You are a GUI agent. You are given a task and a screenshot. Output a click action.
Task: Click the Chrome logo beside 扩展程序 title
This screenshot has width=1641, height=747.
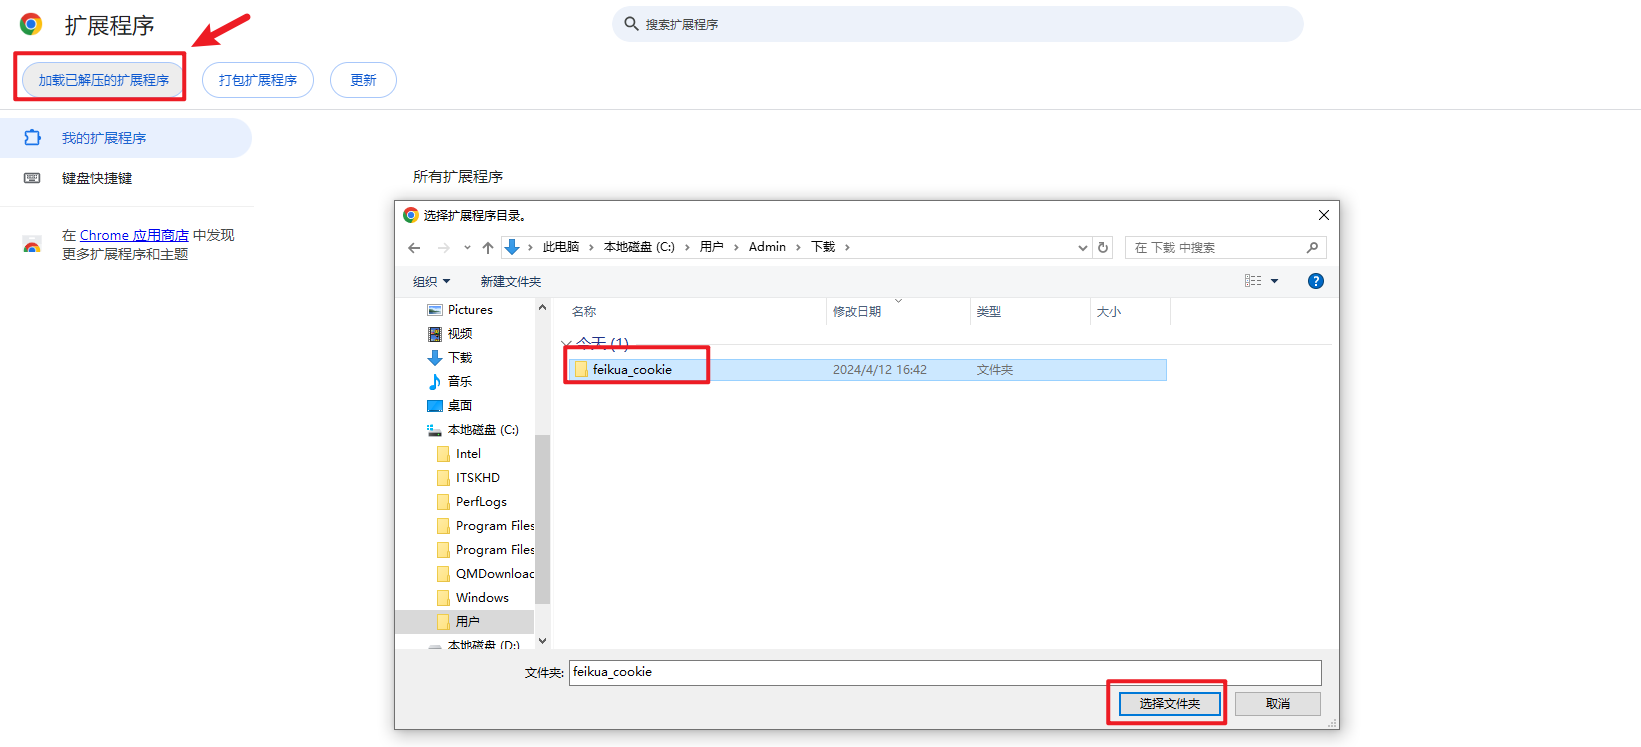(x=31, y=24)
